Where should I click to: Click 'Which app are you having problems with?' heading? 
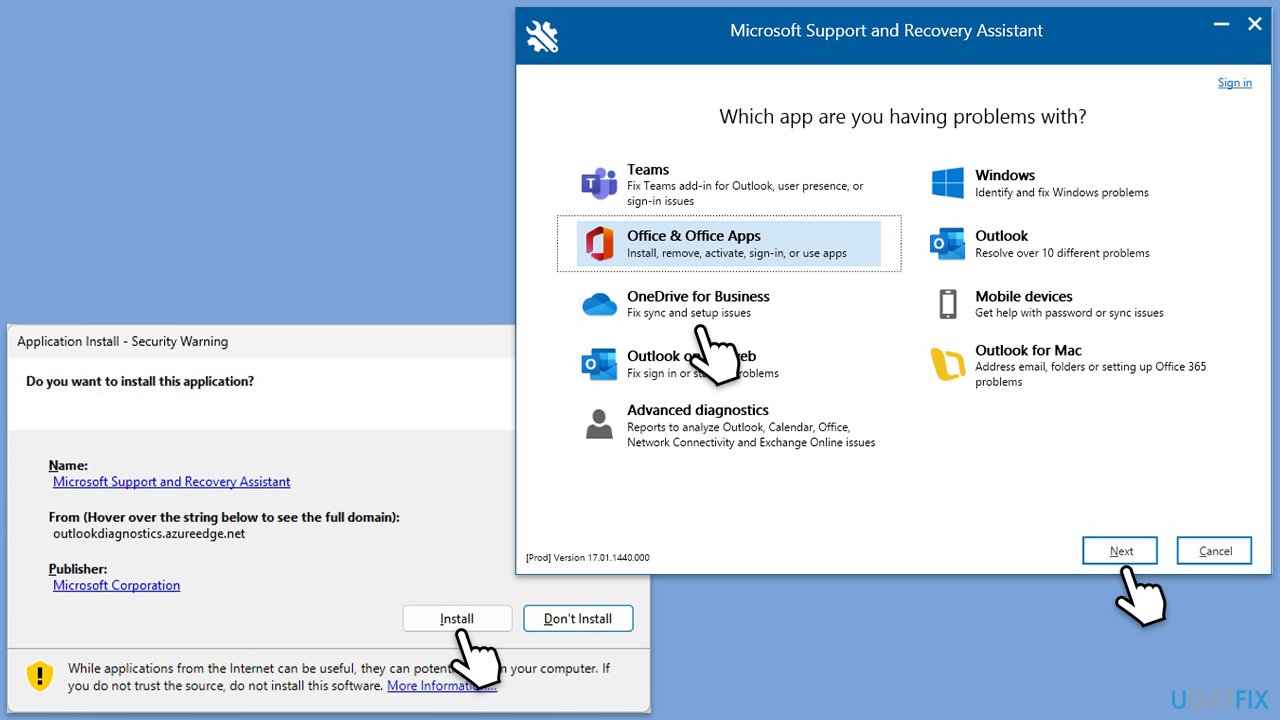pyautogui.click(x=903, y=117)
